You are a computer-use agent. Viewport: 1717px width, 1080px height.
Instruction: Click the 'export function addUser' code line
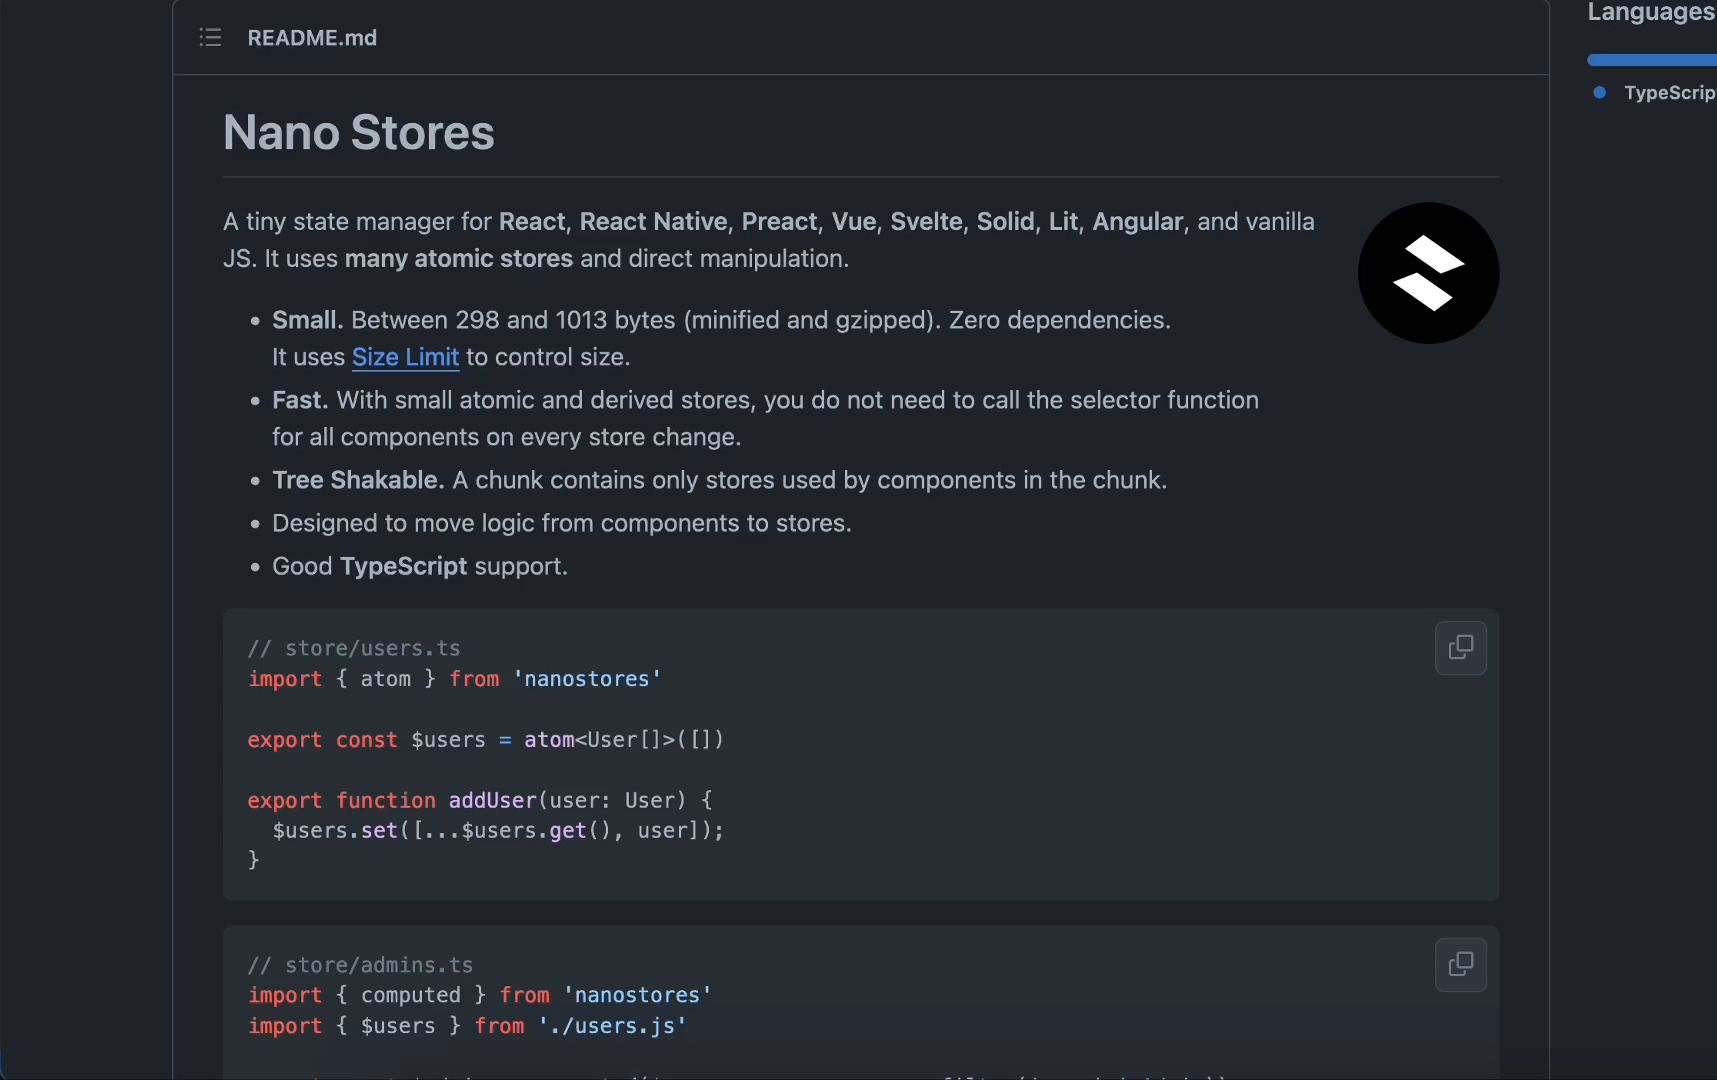pyautogui.click(x=480, y=800)
